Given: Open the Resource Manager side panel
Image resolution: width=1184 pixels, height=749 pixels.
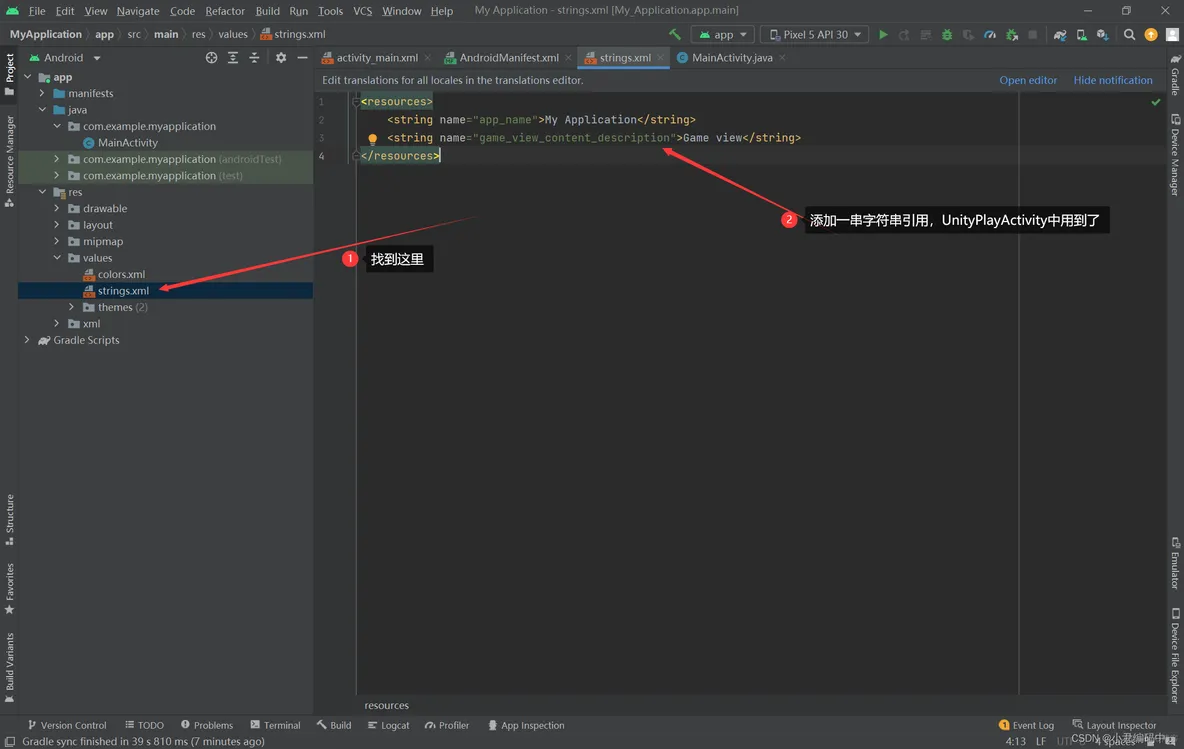Looking at the screenshot, I should pos(9,161).
